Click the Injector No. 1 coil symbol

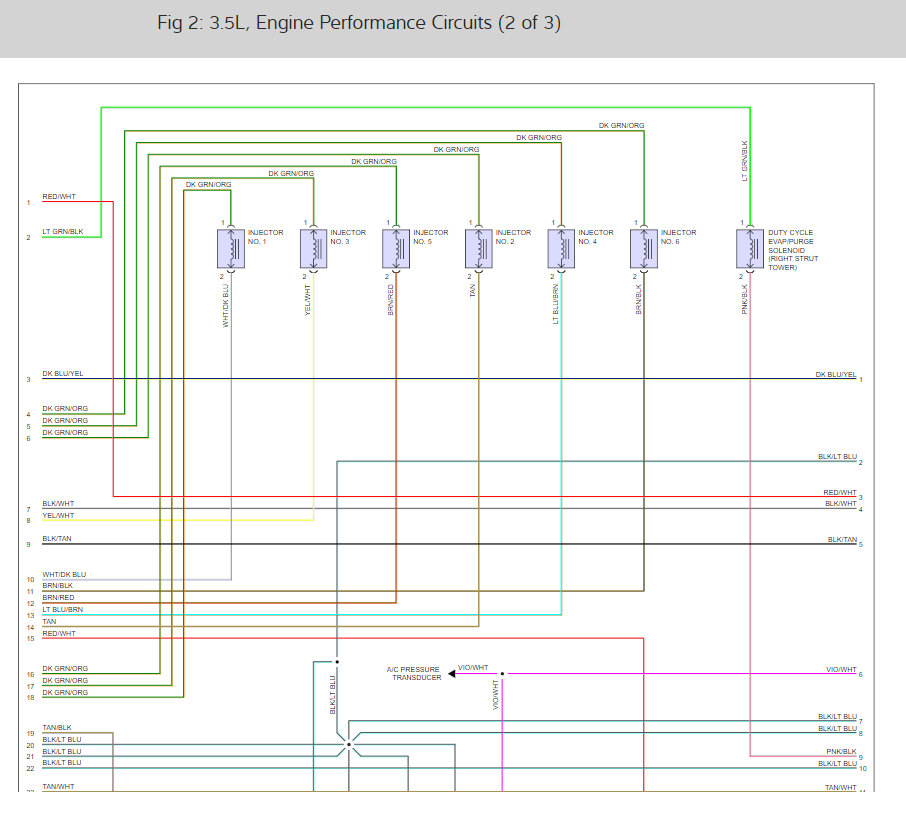pos(231,248)
